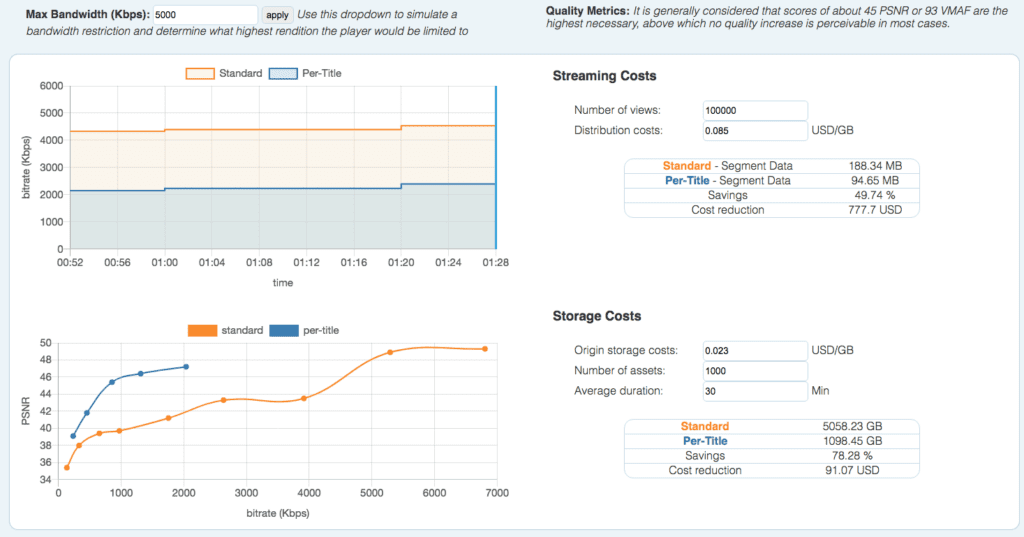Select the '49.74 %' streaming savings value

tap(874, 195)
